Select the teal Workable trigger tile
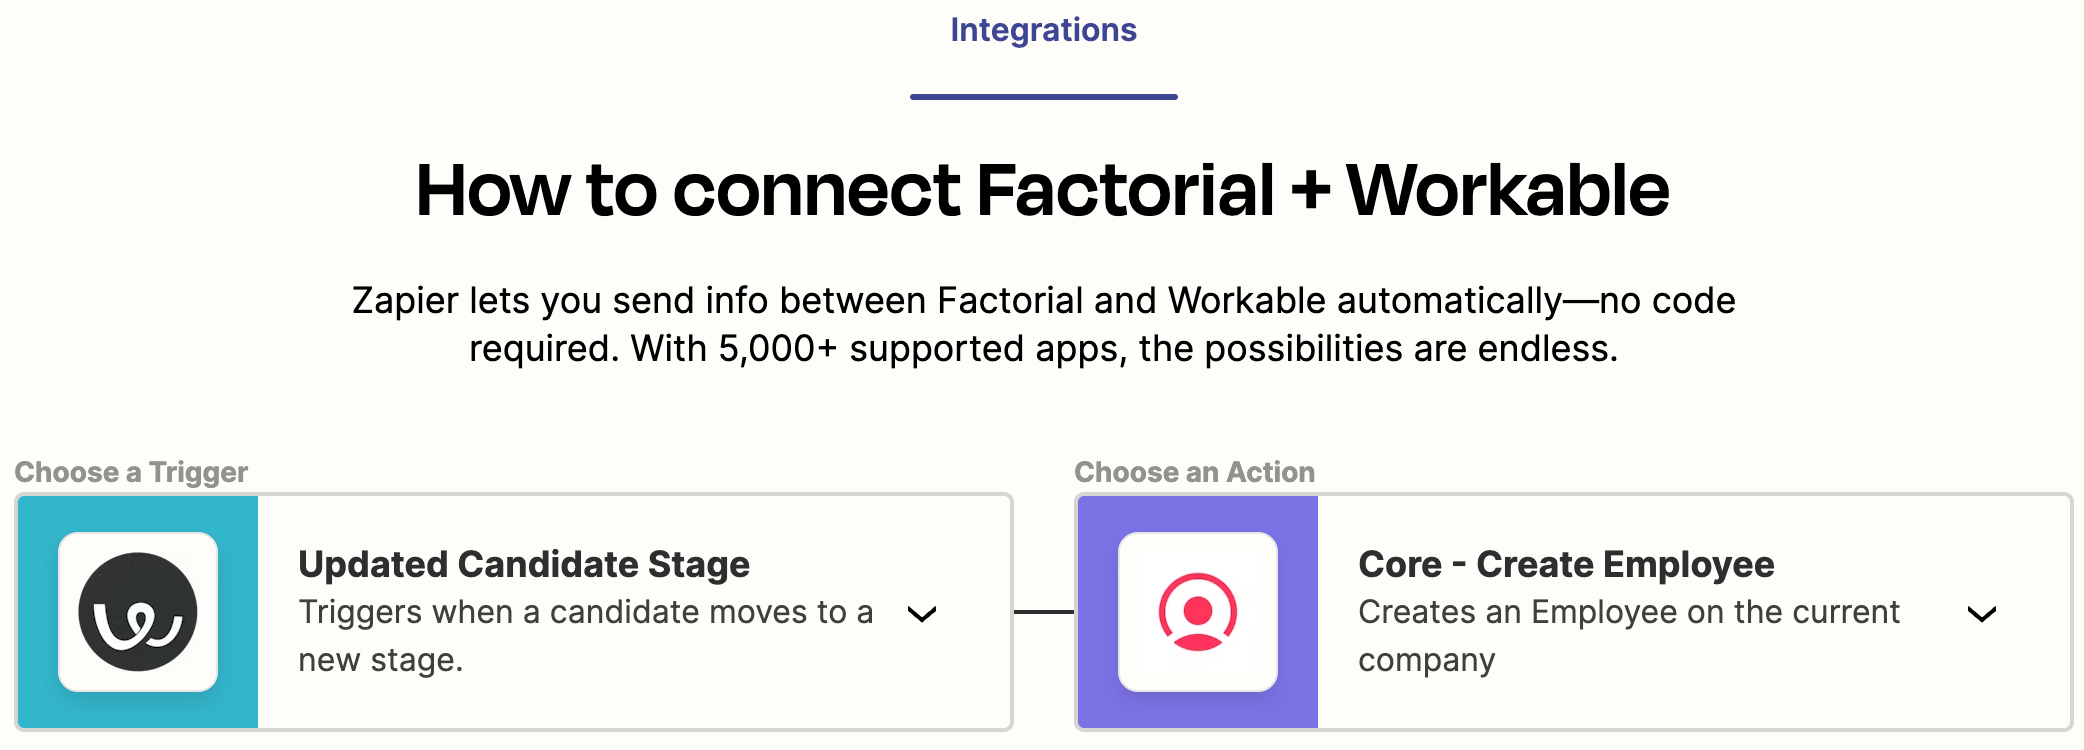The width and height of the screenshot is (2084, 750). coord(138,612)
